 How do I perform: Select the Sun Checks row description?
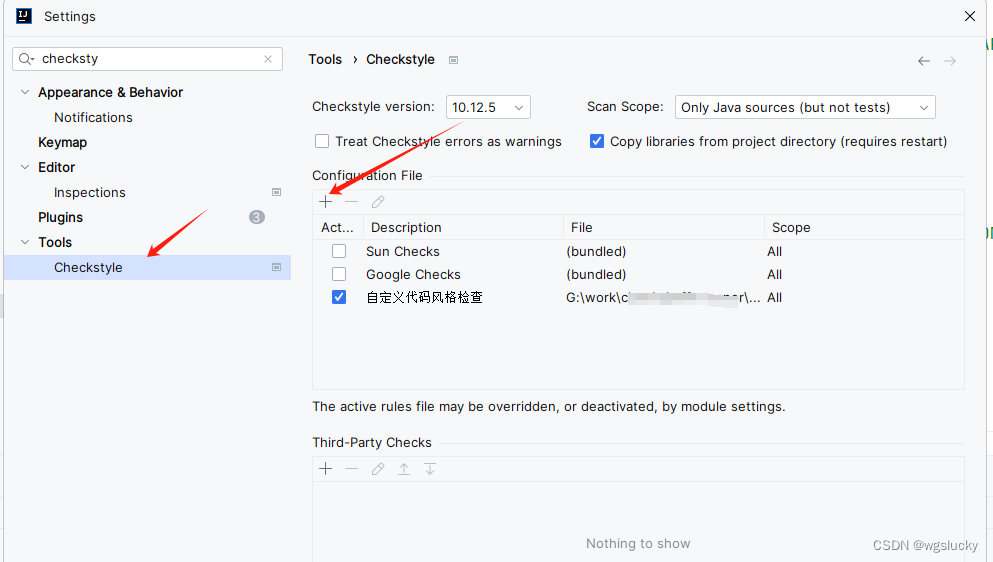point(403,252)
